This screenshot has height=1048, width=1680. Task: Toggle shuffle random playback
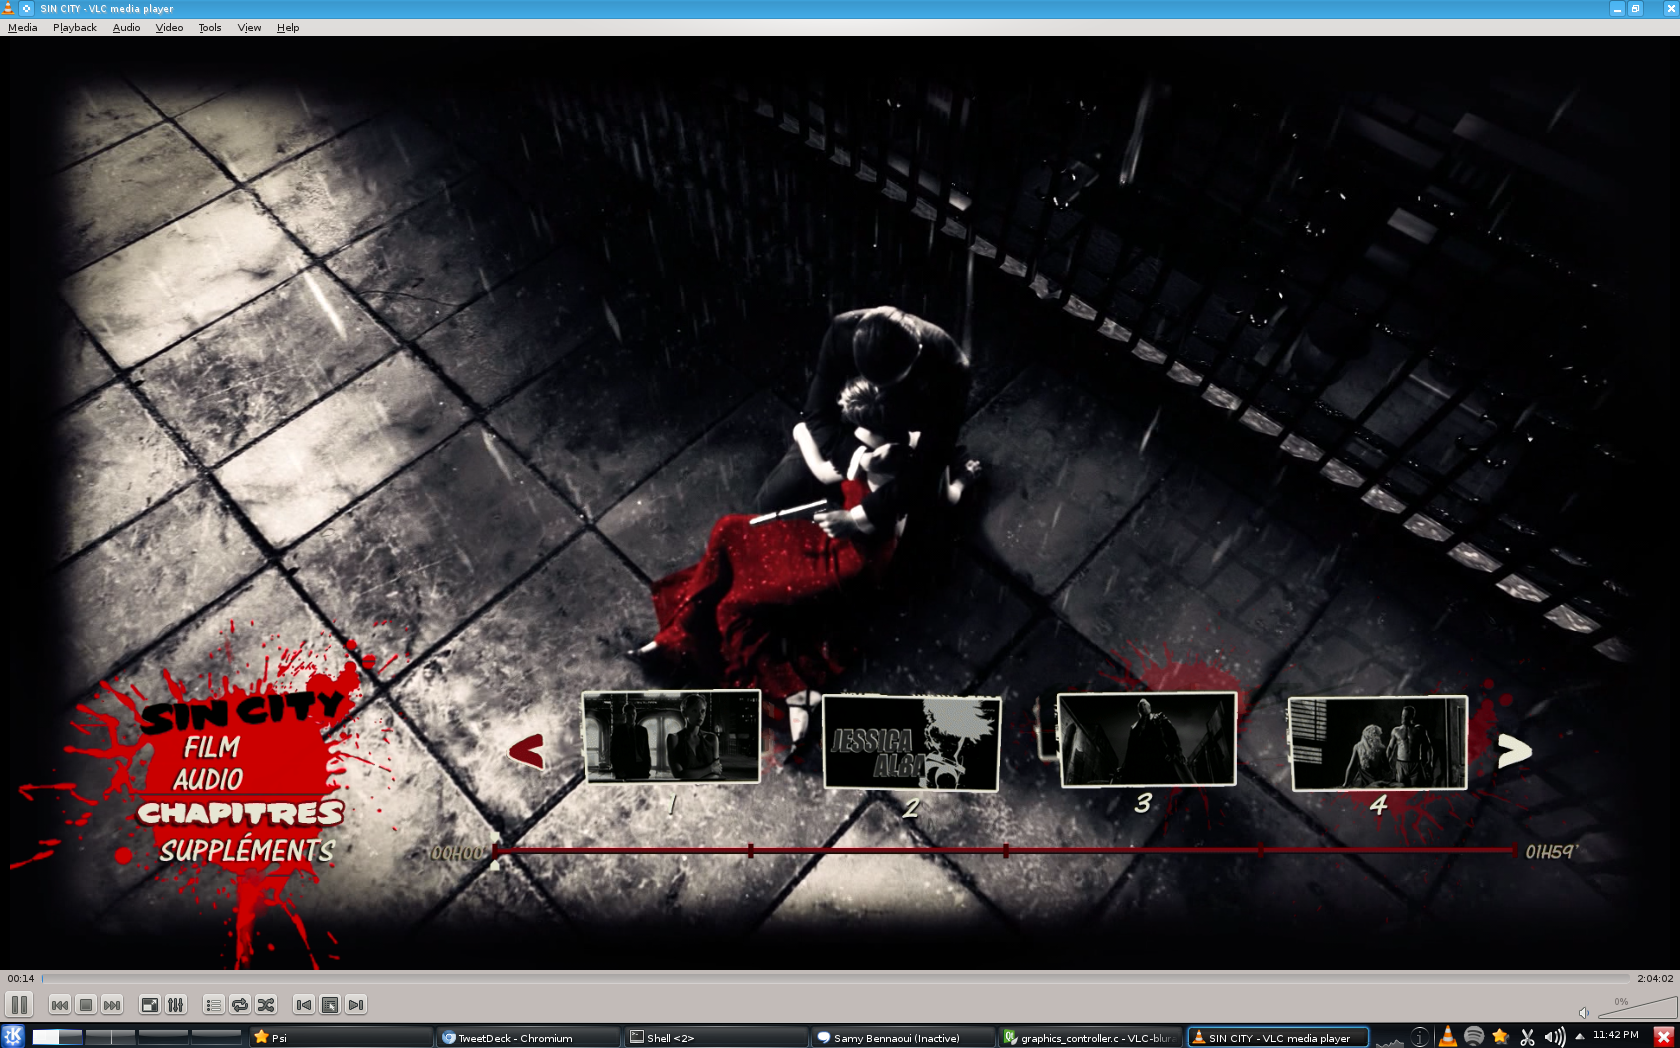point(266,1005)
